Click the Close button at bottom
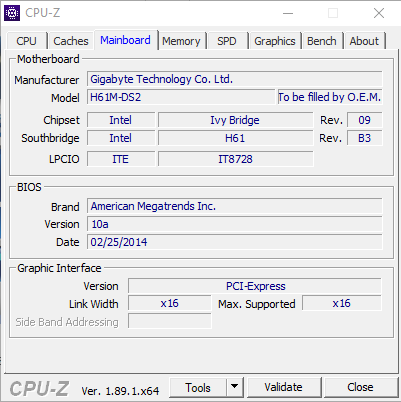 [360, 387]
